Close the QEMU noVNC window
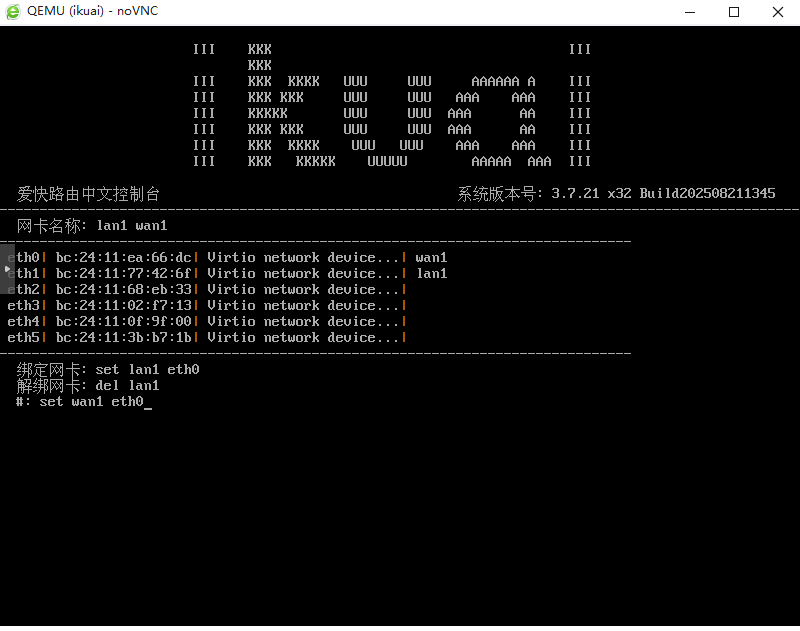 (x=778, y=12)
